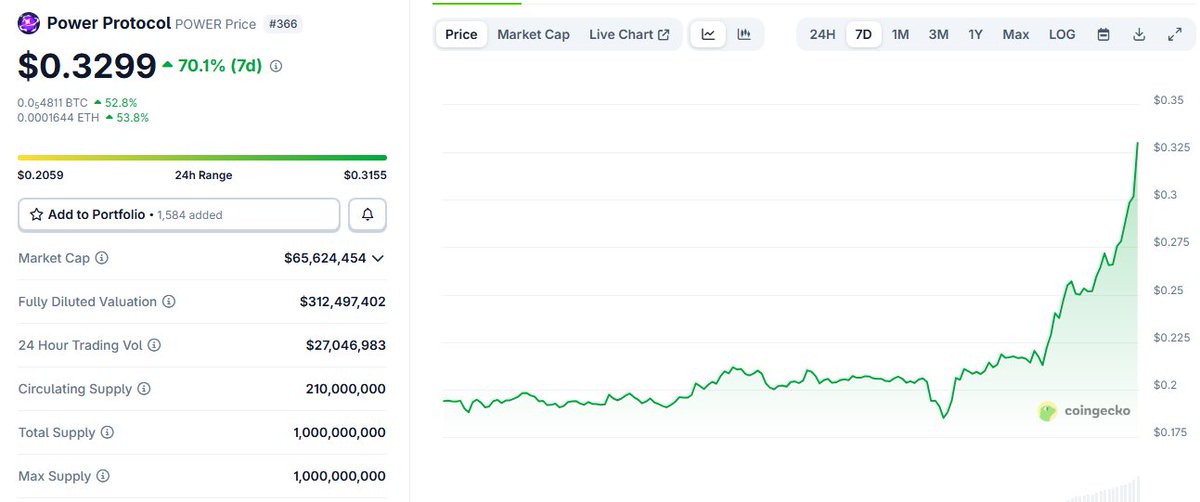Click the $27,046,983 trading volume value
This screenshot has width=1200, height=502.
[346, 345]
